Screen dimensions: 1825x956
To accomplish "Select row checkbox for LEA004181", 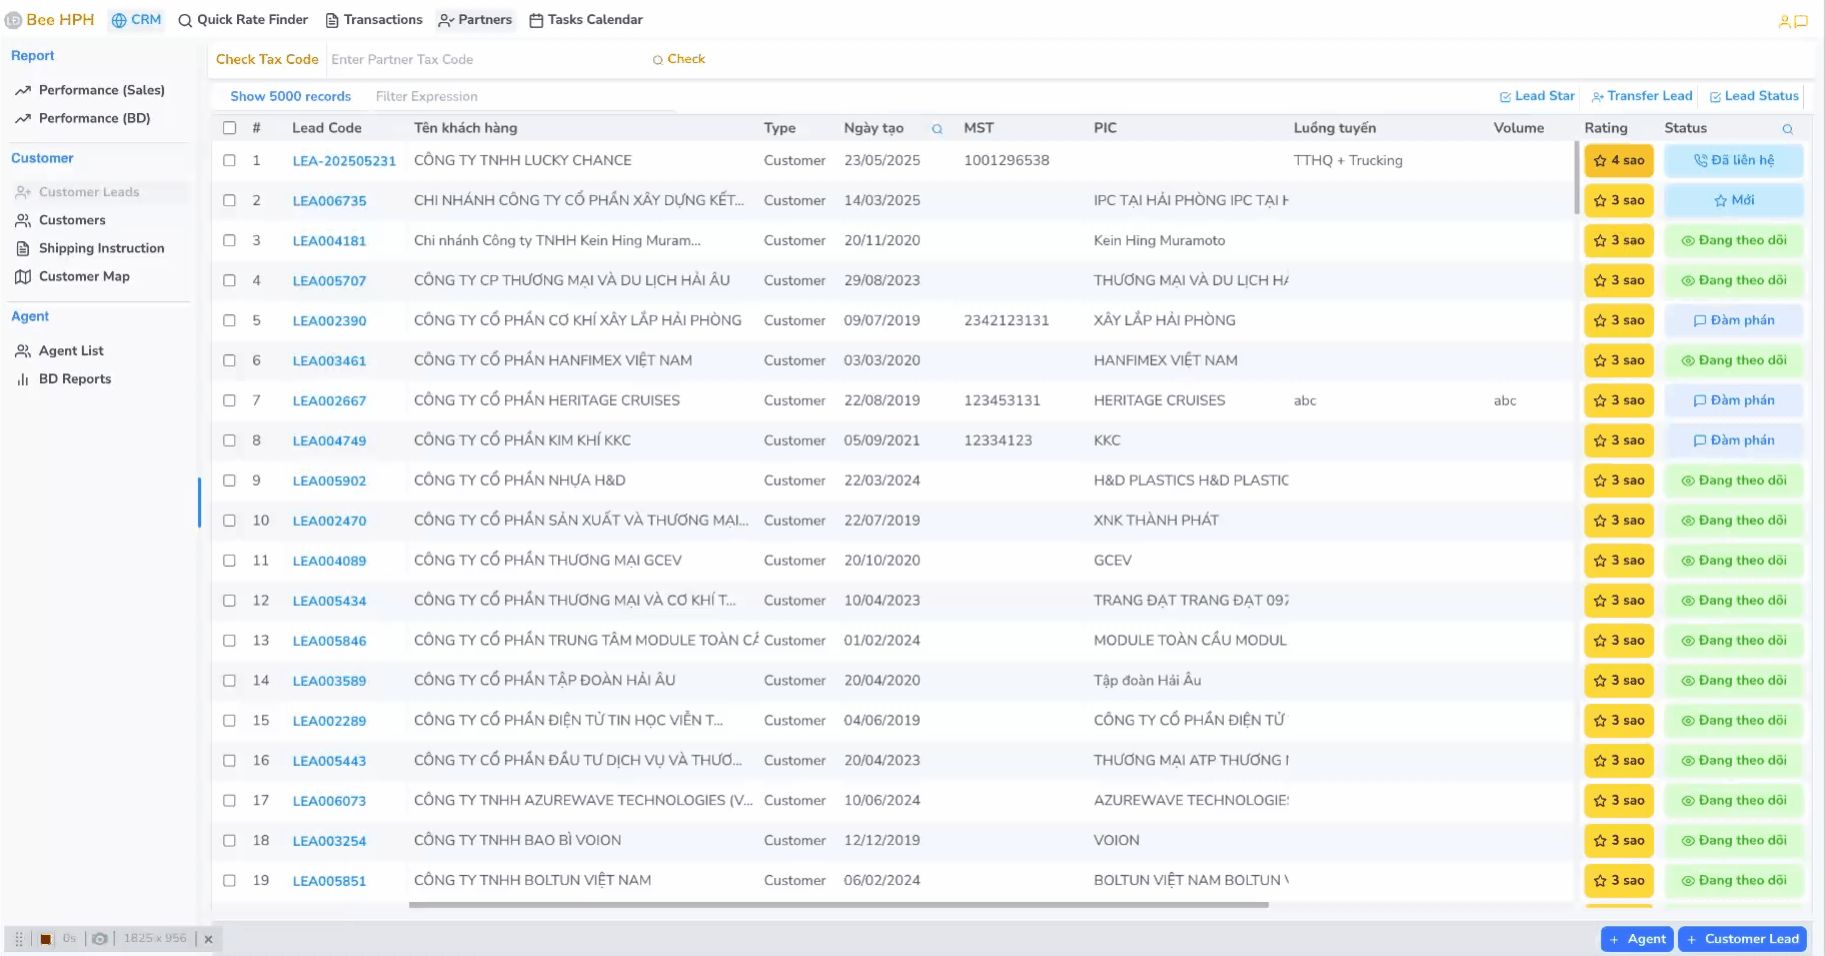I will [x=229, y=240].
